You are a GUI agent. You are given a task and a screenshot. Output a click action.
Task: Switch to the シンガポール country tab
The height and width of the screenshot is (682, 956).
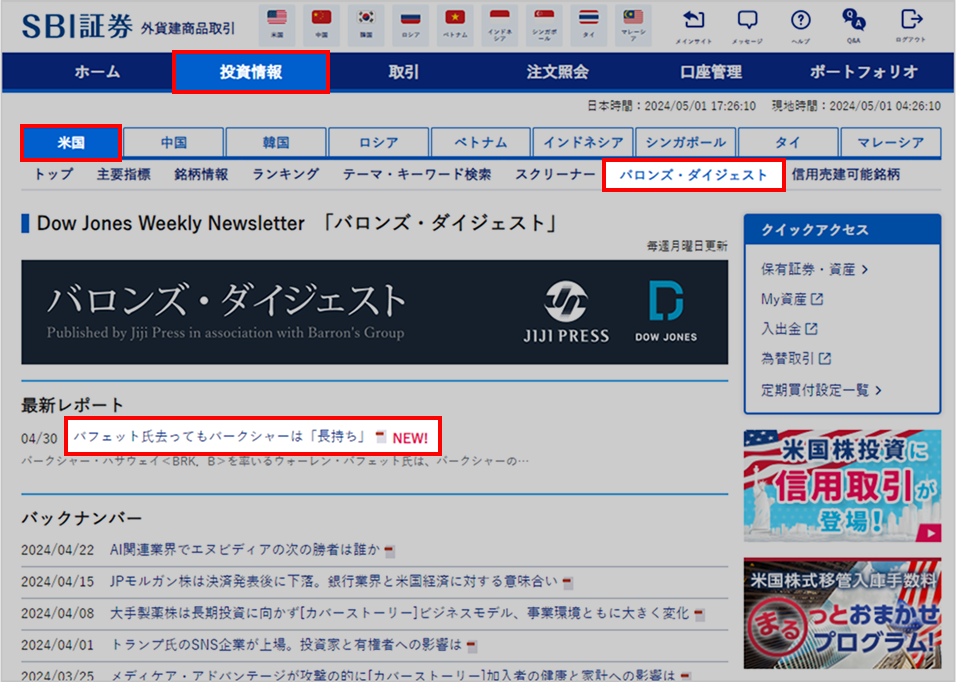(x=686, y=143)
